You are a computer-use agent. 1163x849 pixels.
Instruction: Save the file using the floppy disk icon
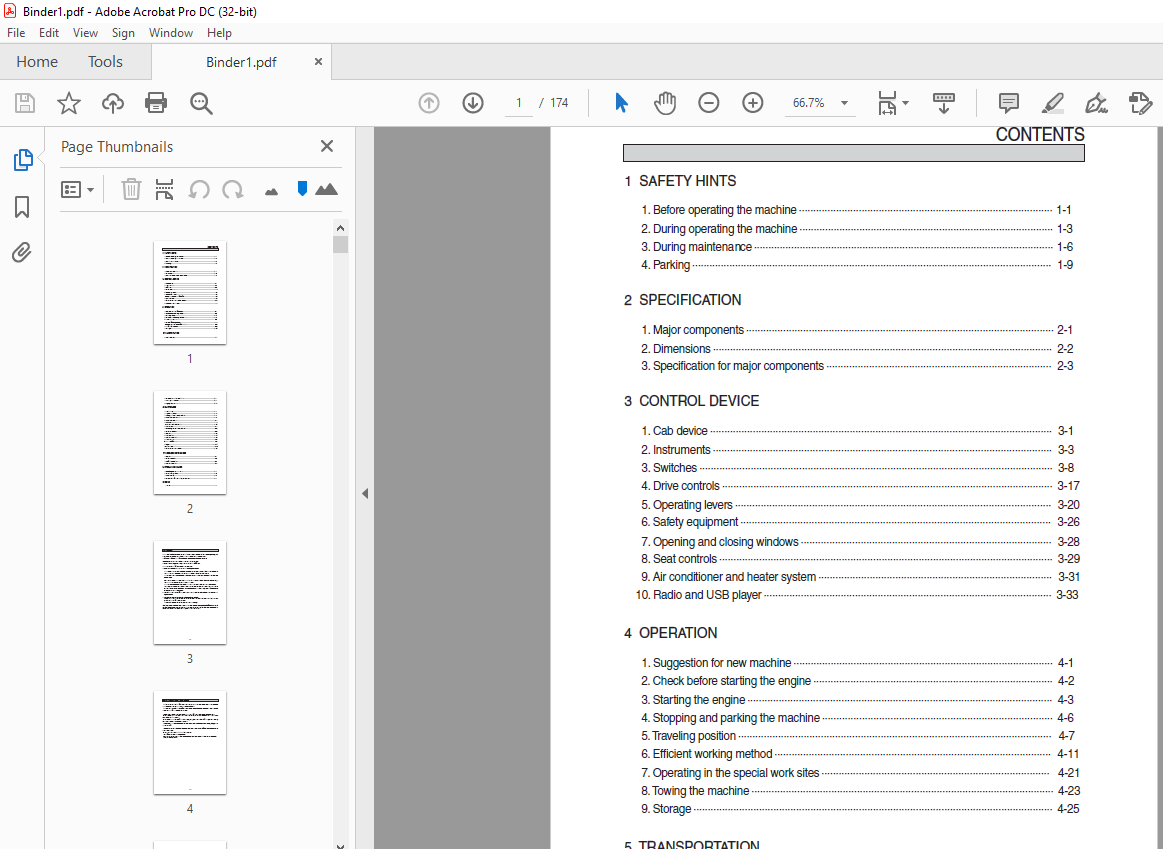coord(24,103)
